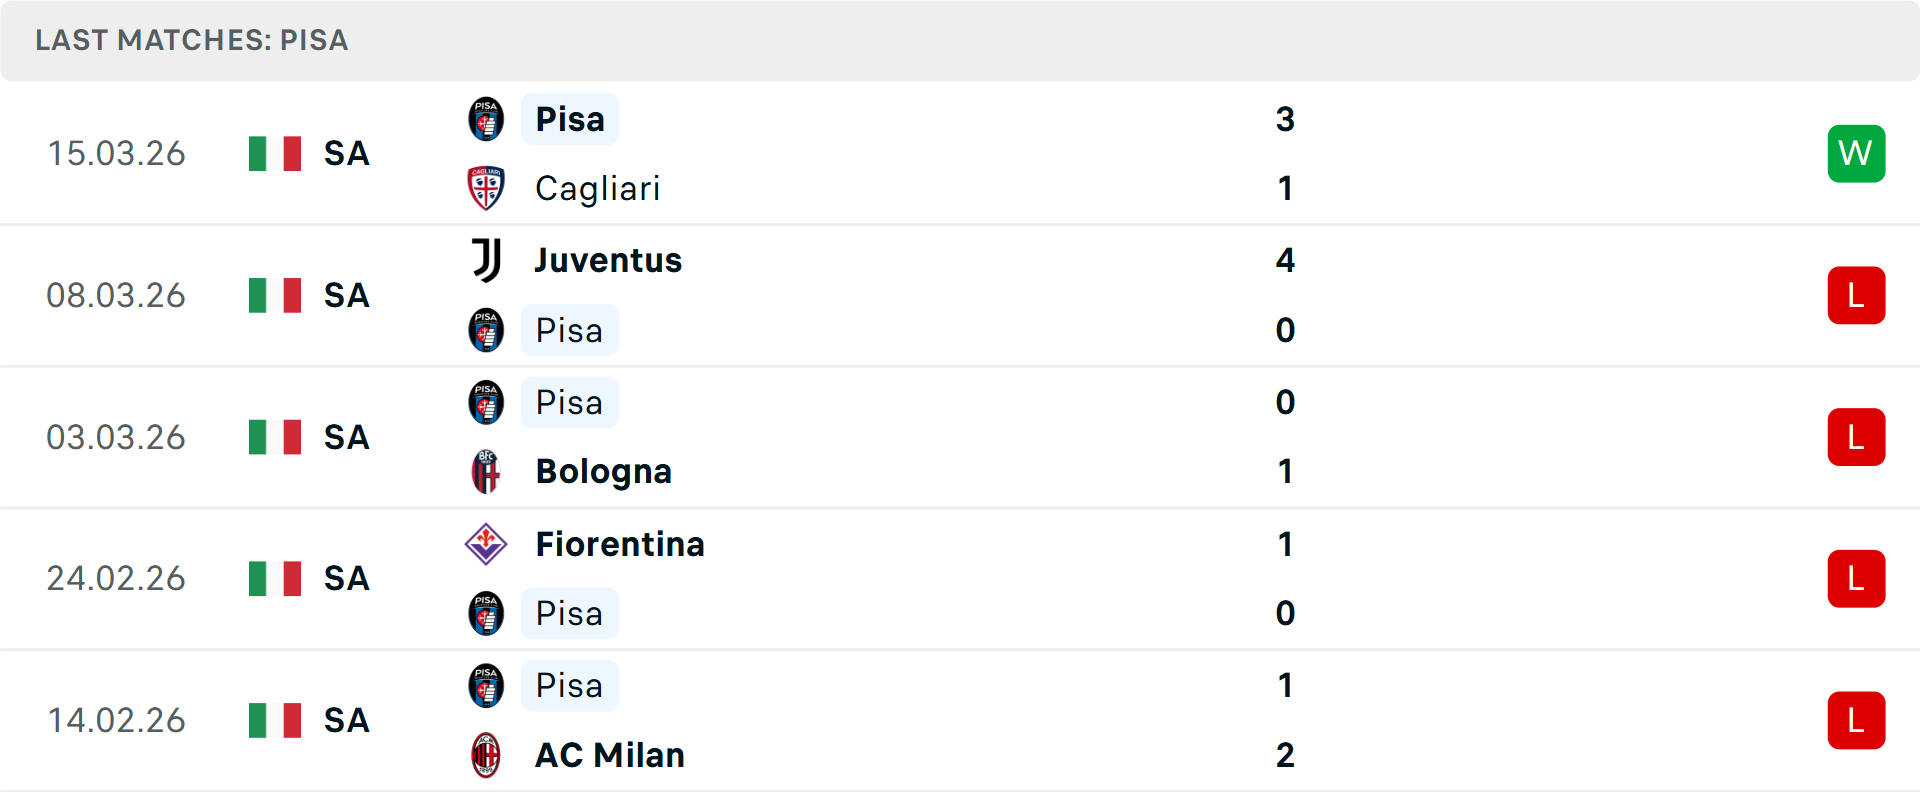Open the Juventus team link
Image resolution: width=1920 pixels, height=792 pixels.
(x=608, y=260)
